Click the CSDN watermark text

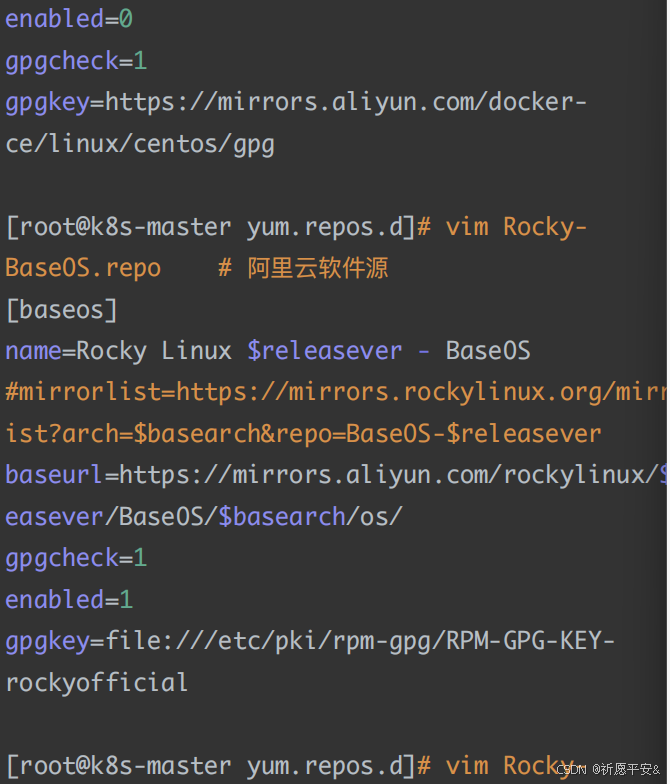[608, 770]
